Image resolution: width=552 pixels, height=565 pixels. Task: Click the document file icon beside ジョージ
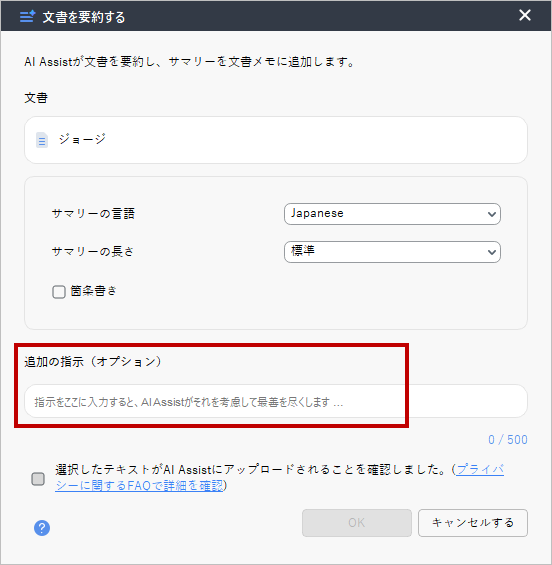(x=42, y=140)
